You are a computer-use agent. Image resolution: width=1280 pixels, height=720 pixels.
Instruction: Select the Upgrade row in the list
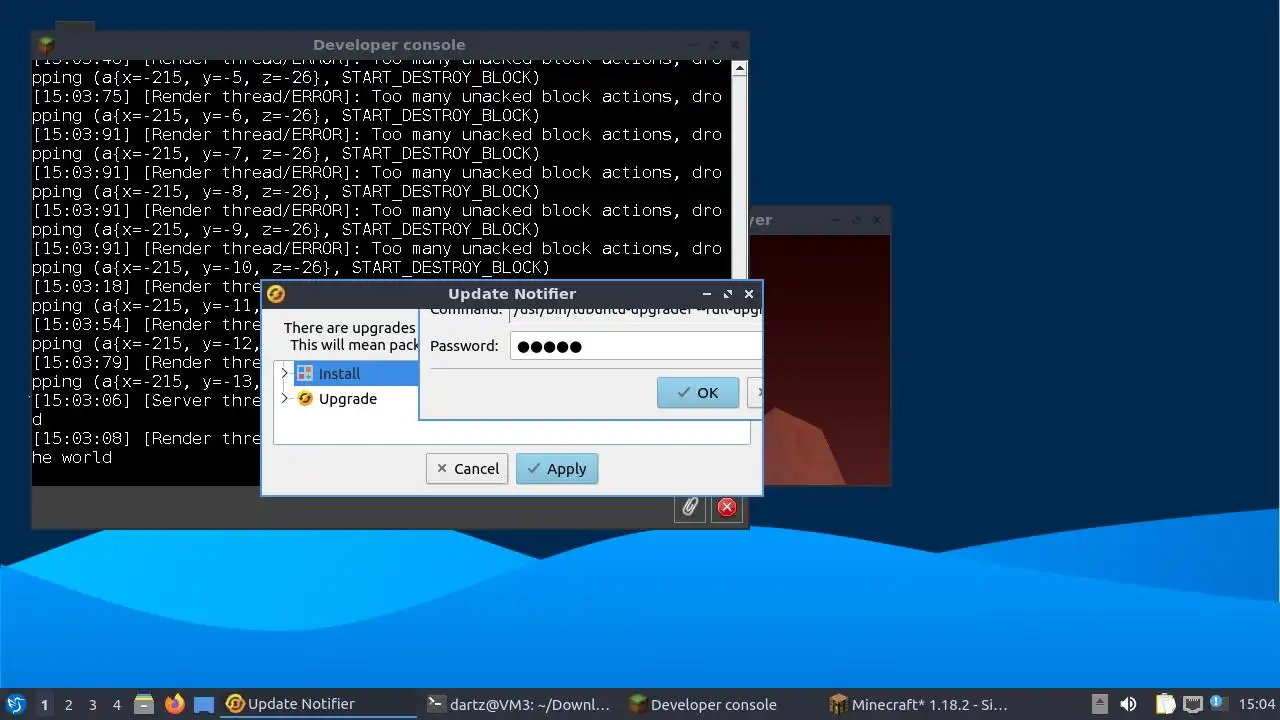tap(347, 398)
